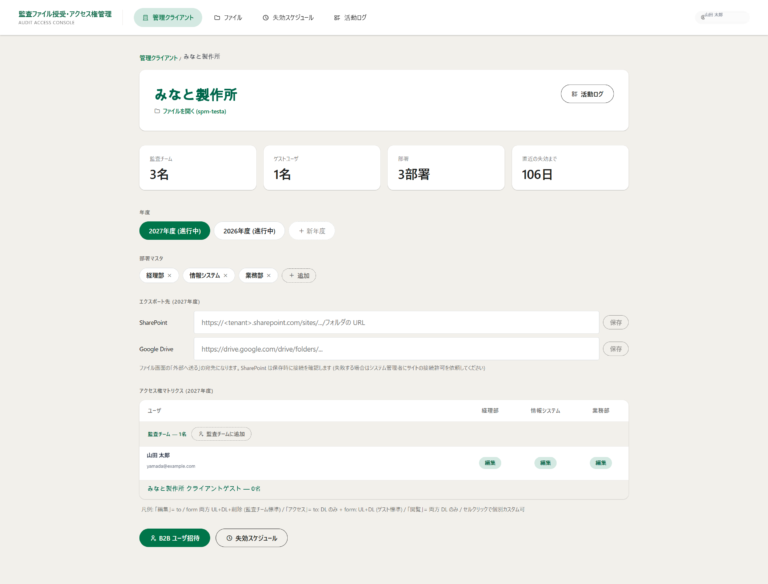Click the ゲストユーザ 1名 stat card
The image size is (768, 584).
[x=322, y=168]
